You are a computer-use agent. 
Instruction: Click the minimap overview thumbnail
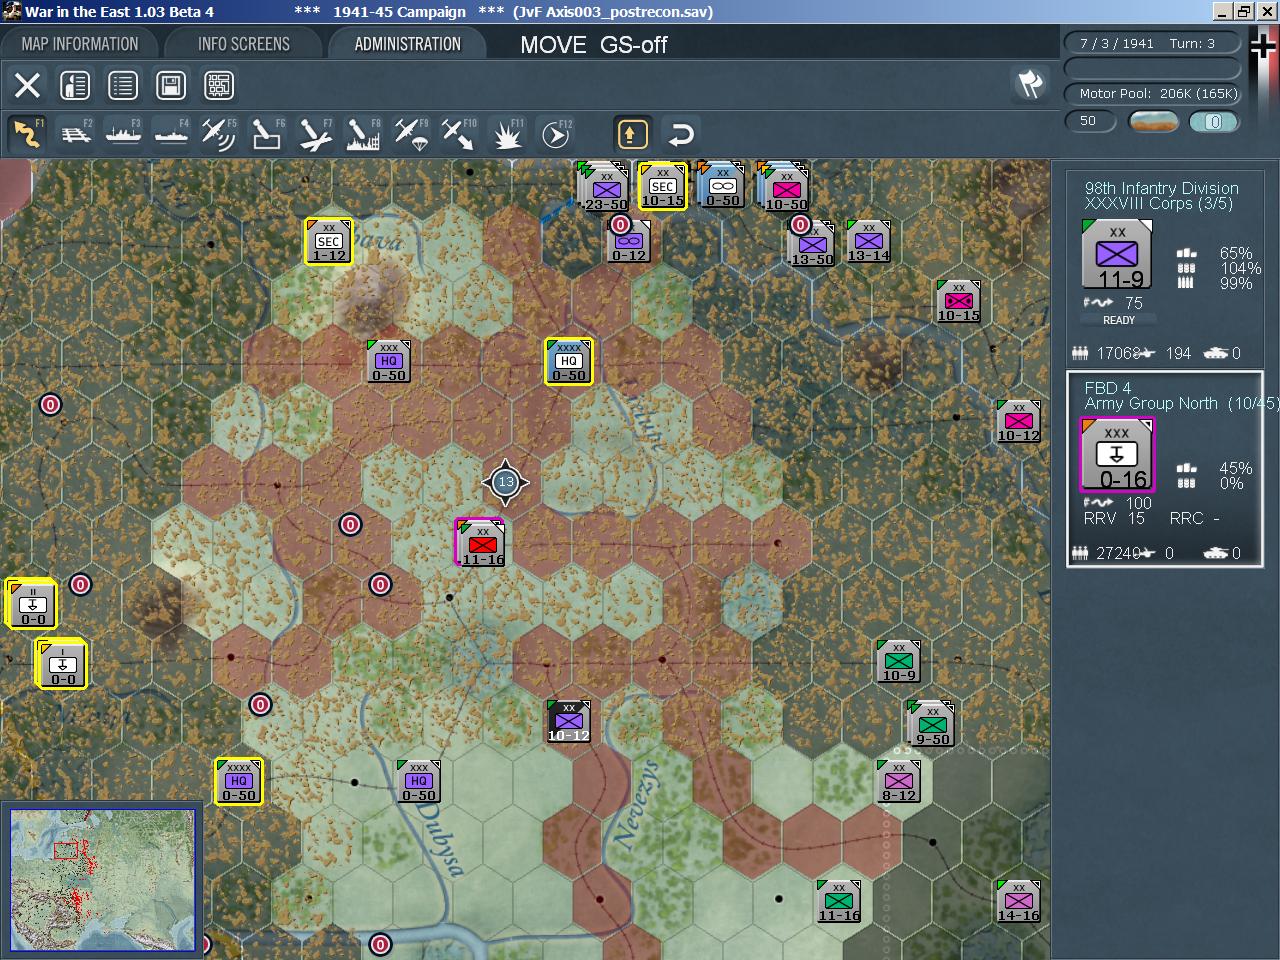point(102,880)
